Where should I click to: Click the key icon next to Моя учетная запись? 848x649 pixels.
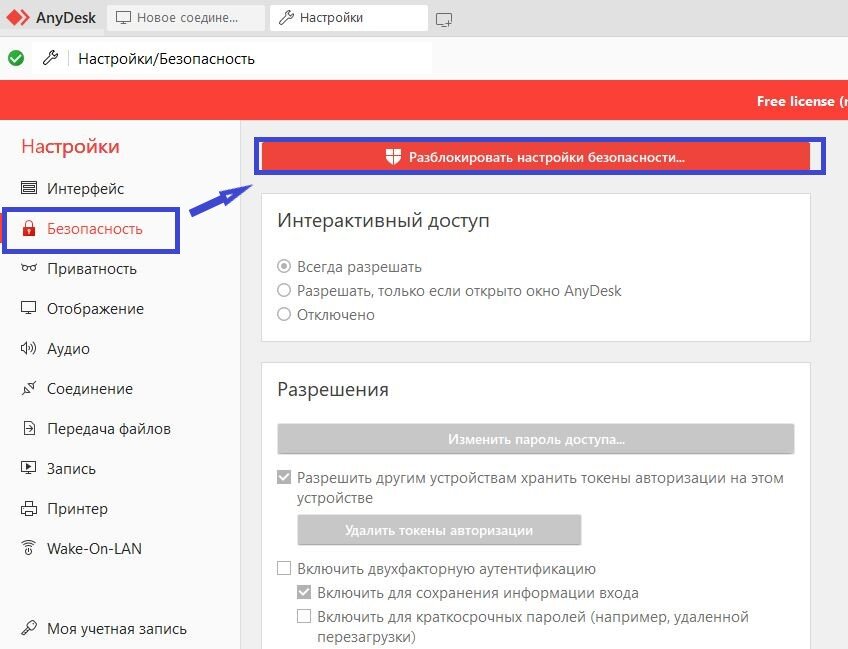pyautogui.click(x=29, y=628)
